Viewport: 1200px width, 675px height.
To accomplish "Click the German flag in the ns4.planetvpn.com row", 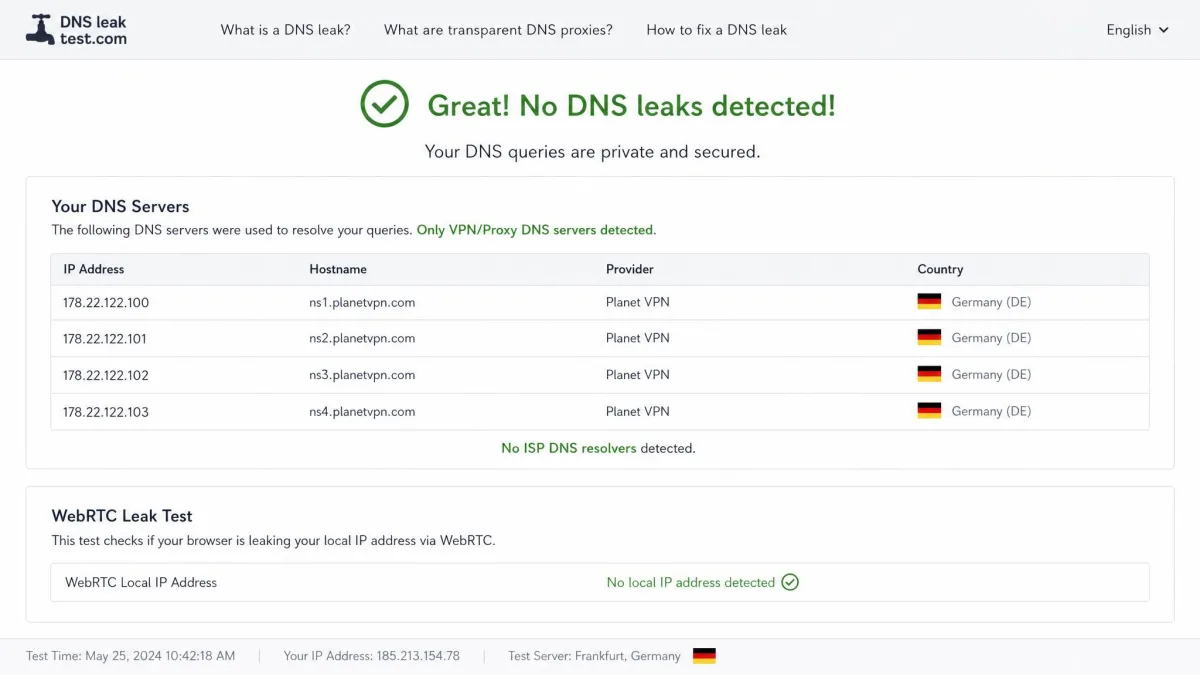I will (929, 410).
